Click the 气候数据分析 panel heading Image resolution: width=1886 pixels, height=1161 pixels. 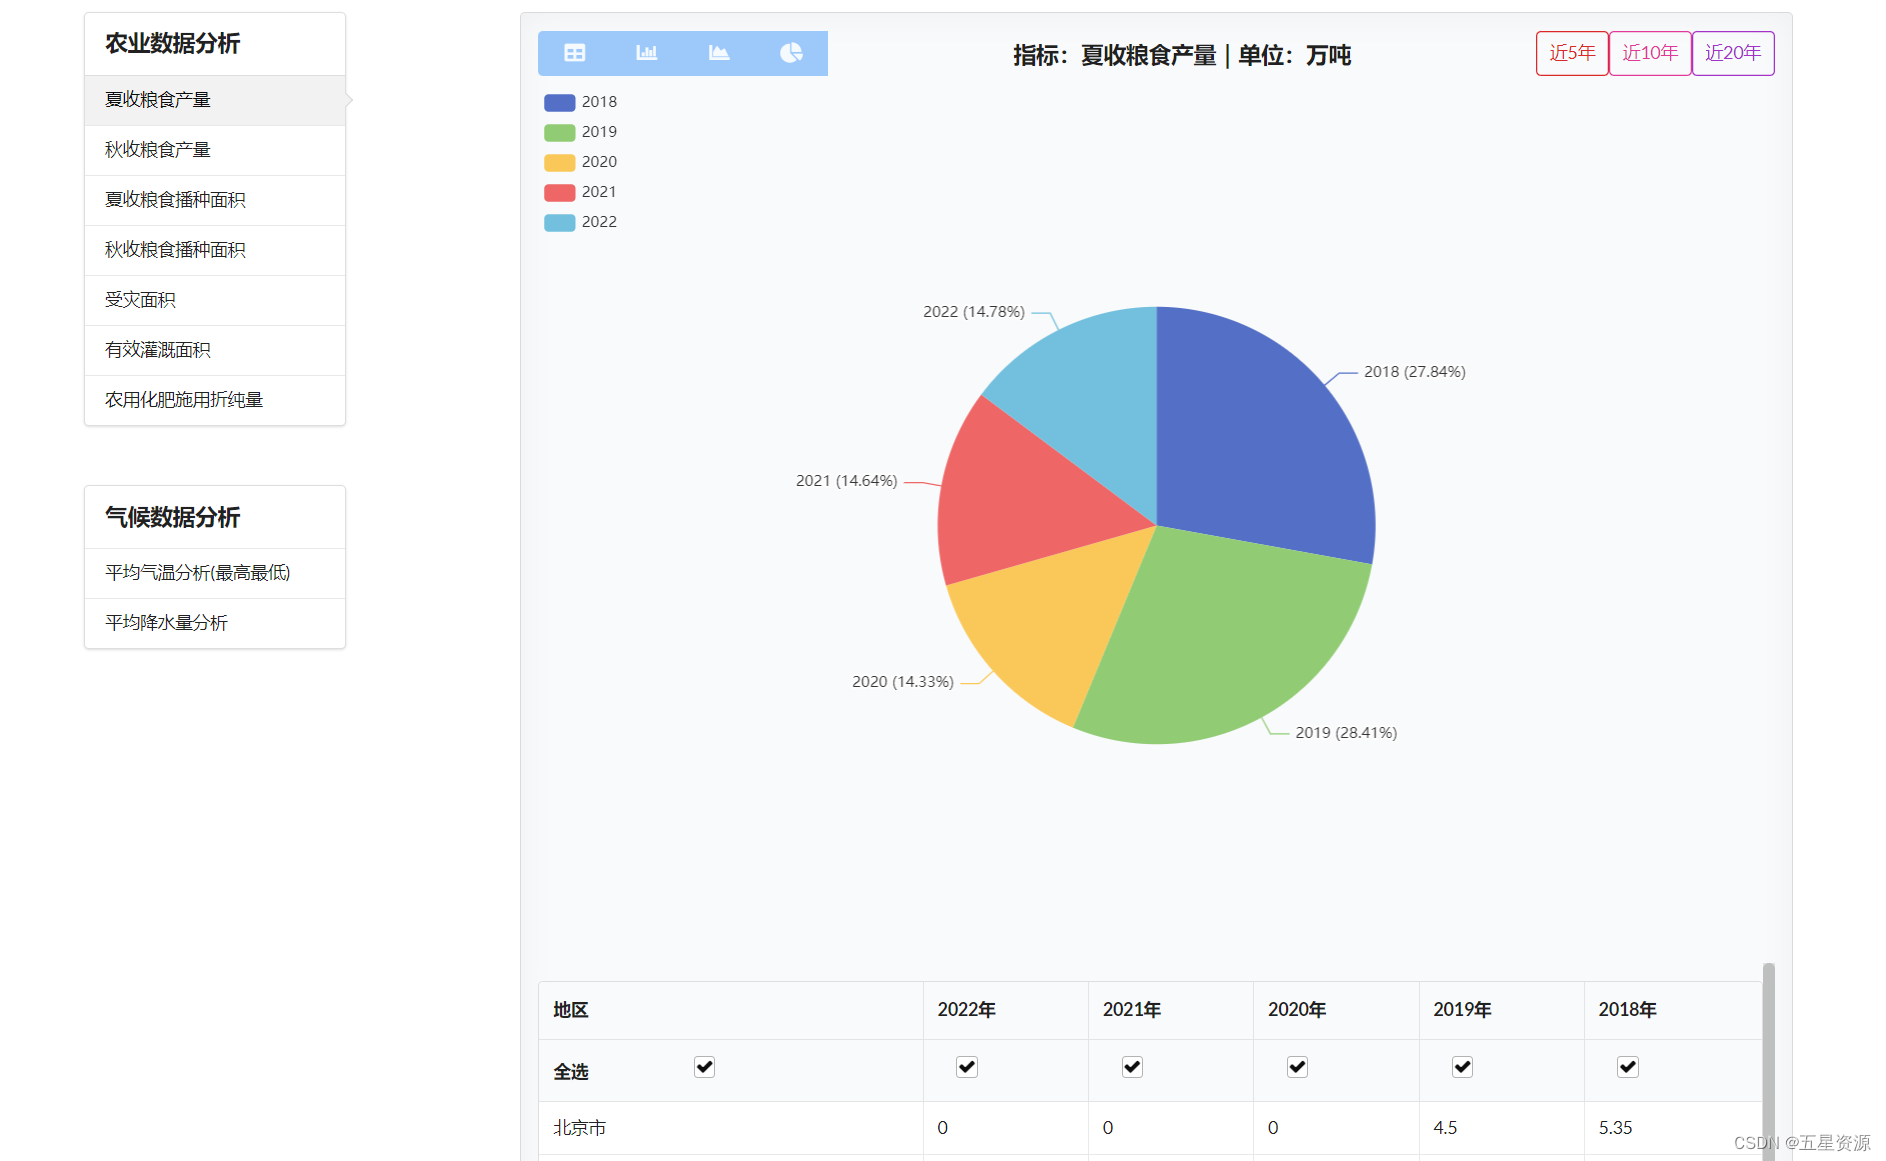click(x=173, y=517)
